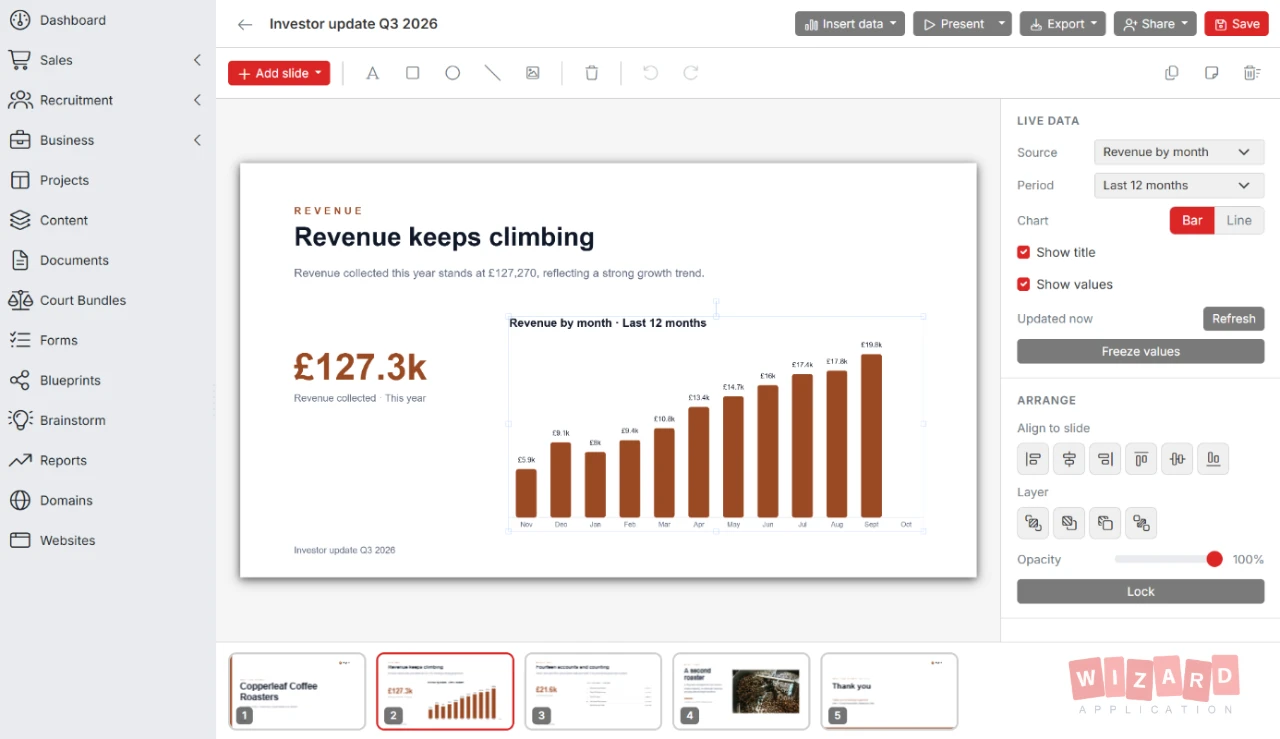Open Court Bundles in the sidebar
The width and height of the screenshot is (1280, 739).
tap(108, 300)
